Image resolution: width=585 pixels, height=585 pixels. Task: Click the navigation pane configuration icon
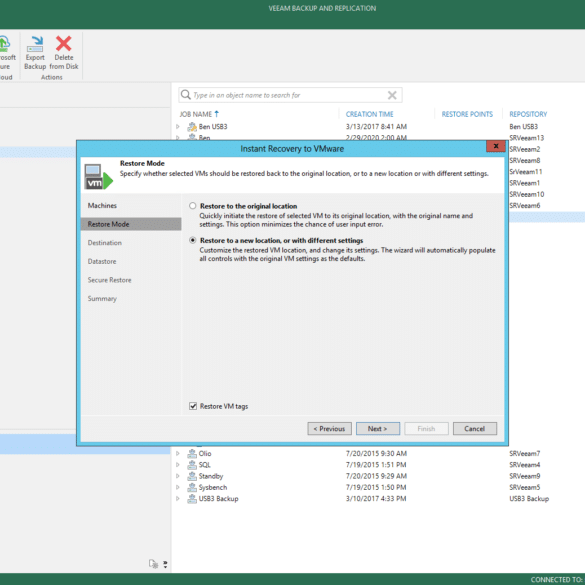click(x=153, y=564)
